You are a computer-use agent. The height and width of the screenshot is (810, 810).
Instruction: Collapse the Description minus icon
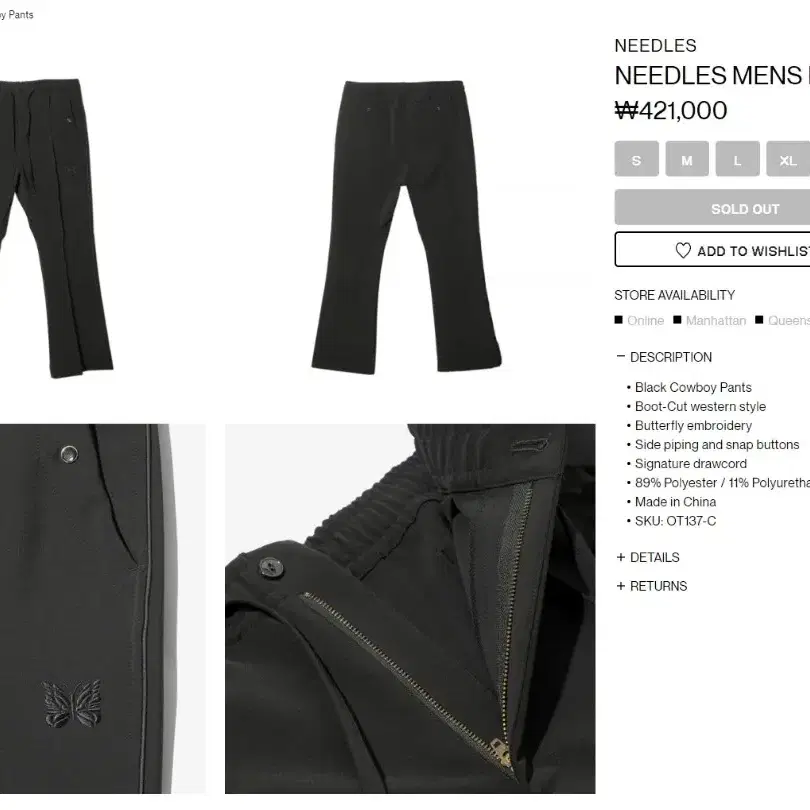pos(620,356)
